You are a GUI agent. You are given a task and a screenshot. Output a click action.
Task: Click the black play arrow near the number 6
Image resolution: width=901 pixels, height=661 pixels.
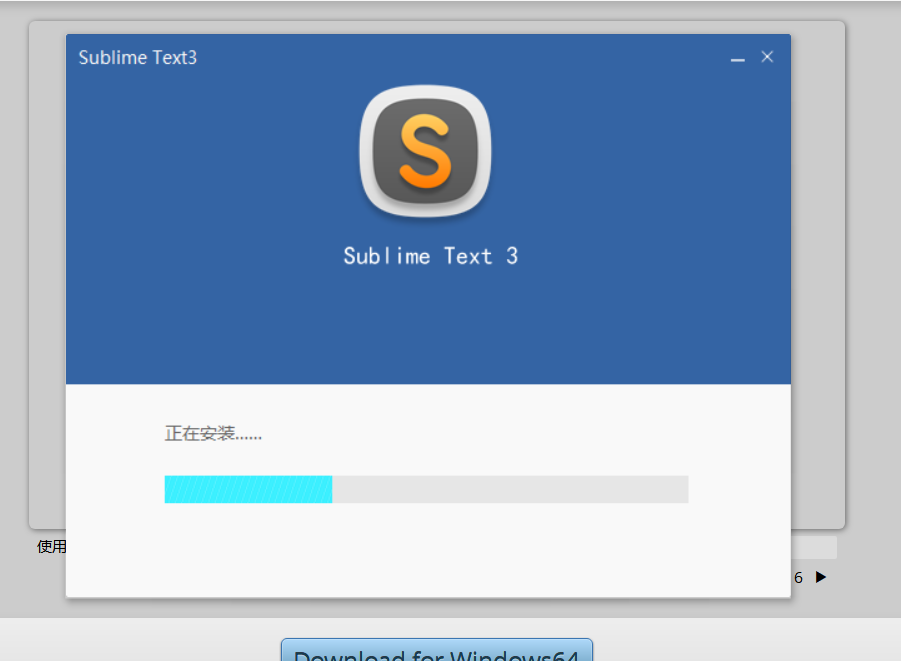(x=820, y=577)
